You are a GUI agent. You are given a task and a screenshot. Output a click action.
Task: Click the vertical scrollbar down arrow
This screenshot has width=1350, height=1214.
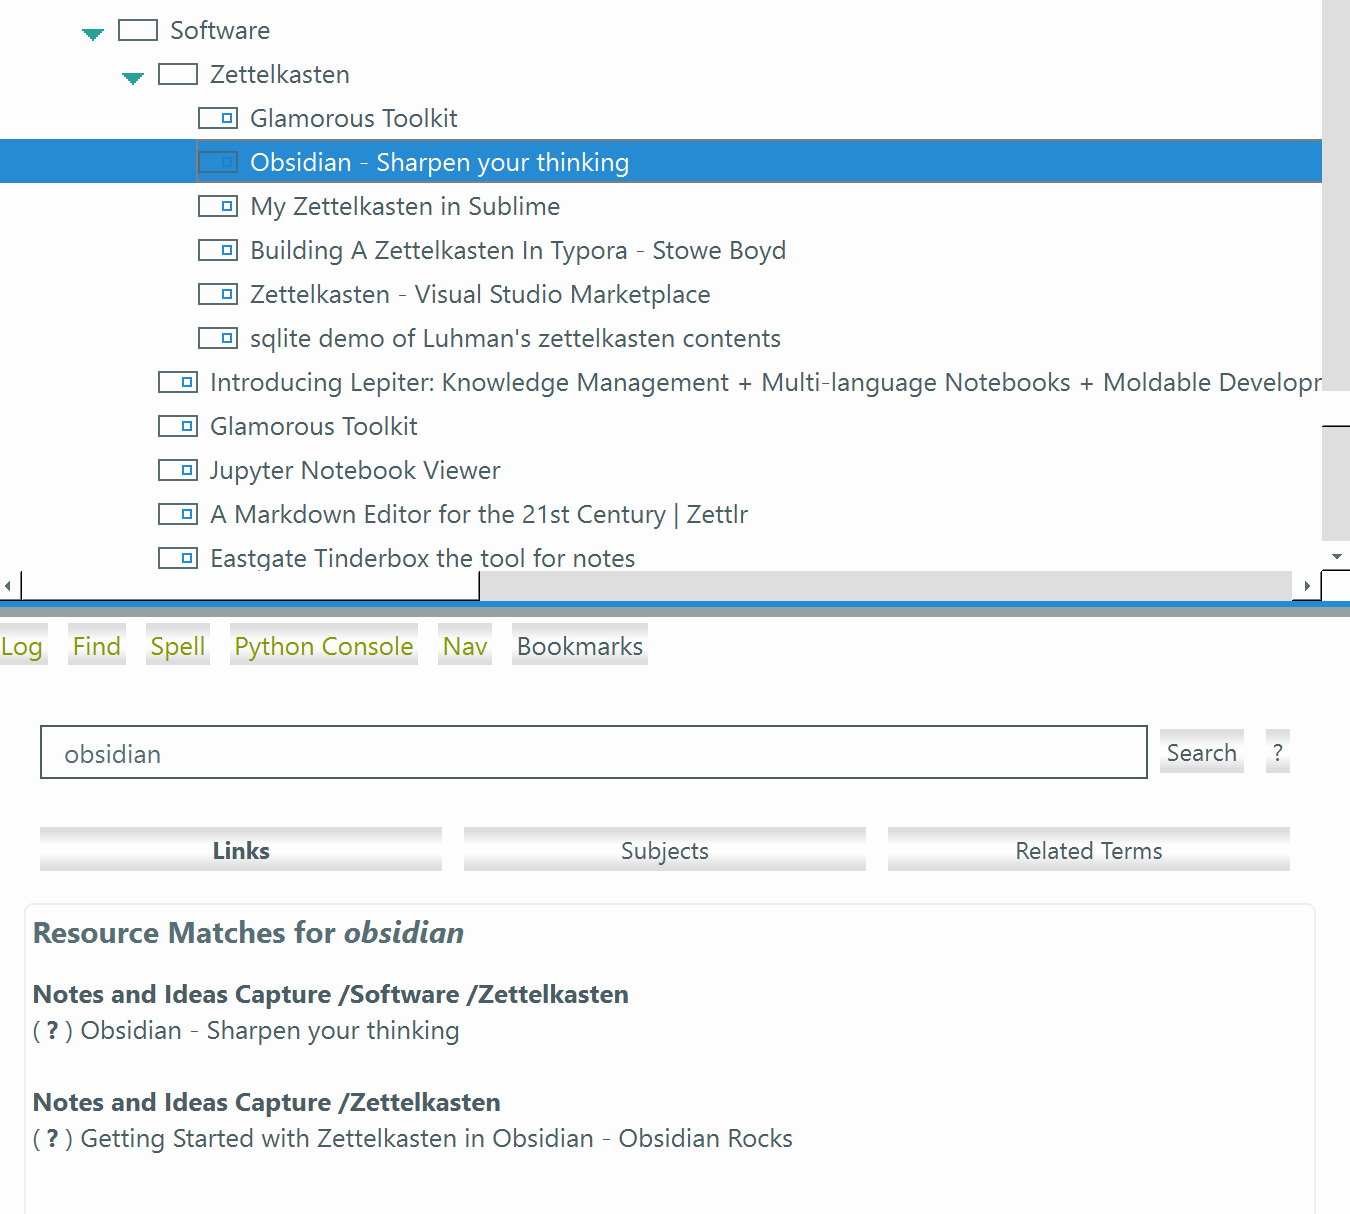coord(1336,556)
